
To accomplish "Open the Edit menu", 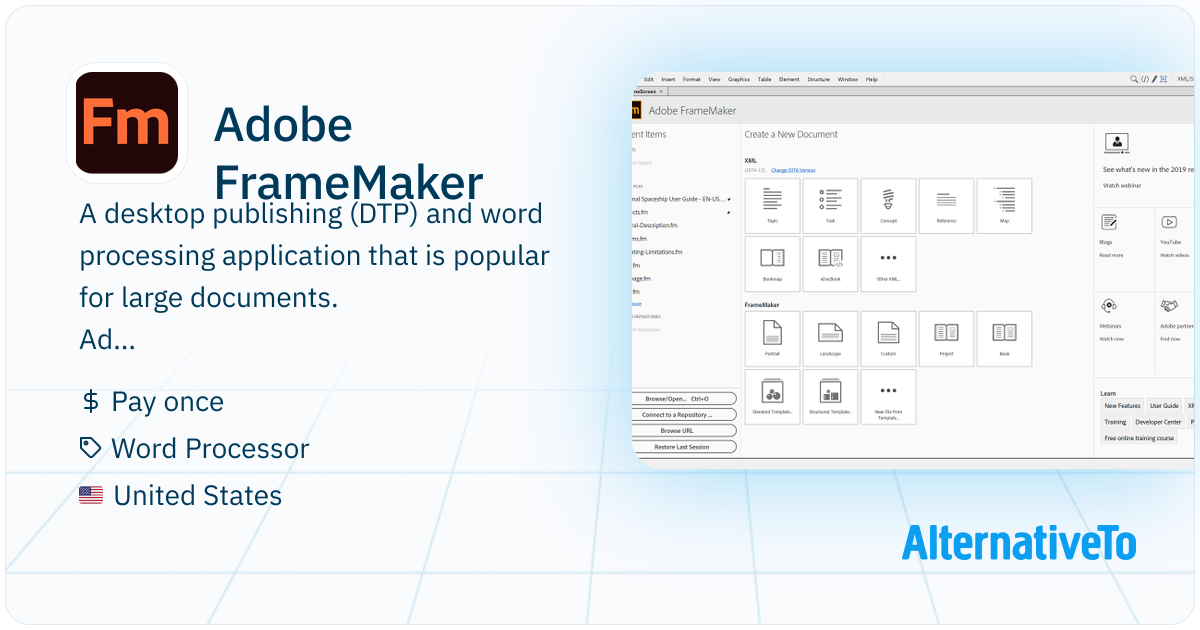I will pyautogui.click(x=648, y=79).
